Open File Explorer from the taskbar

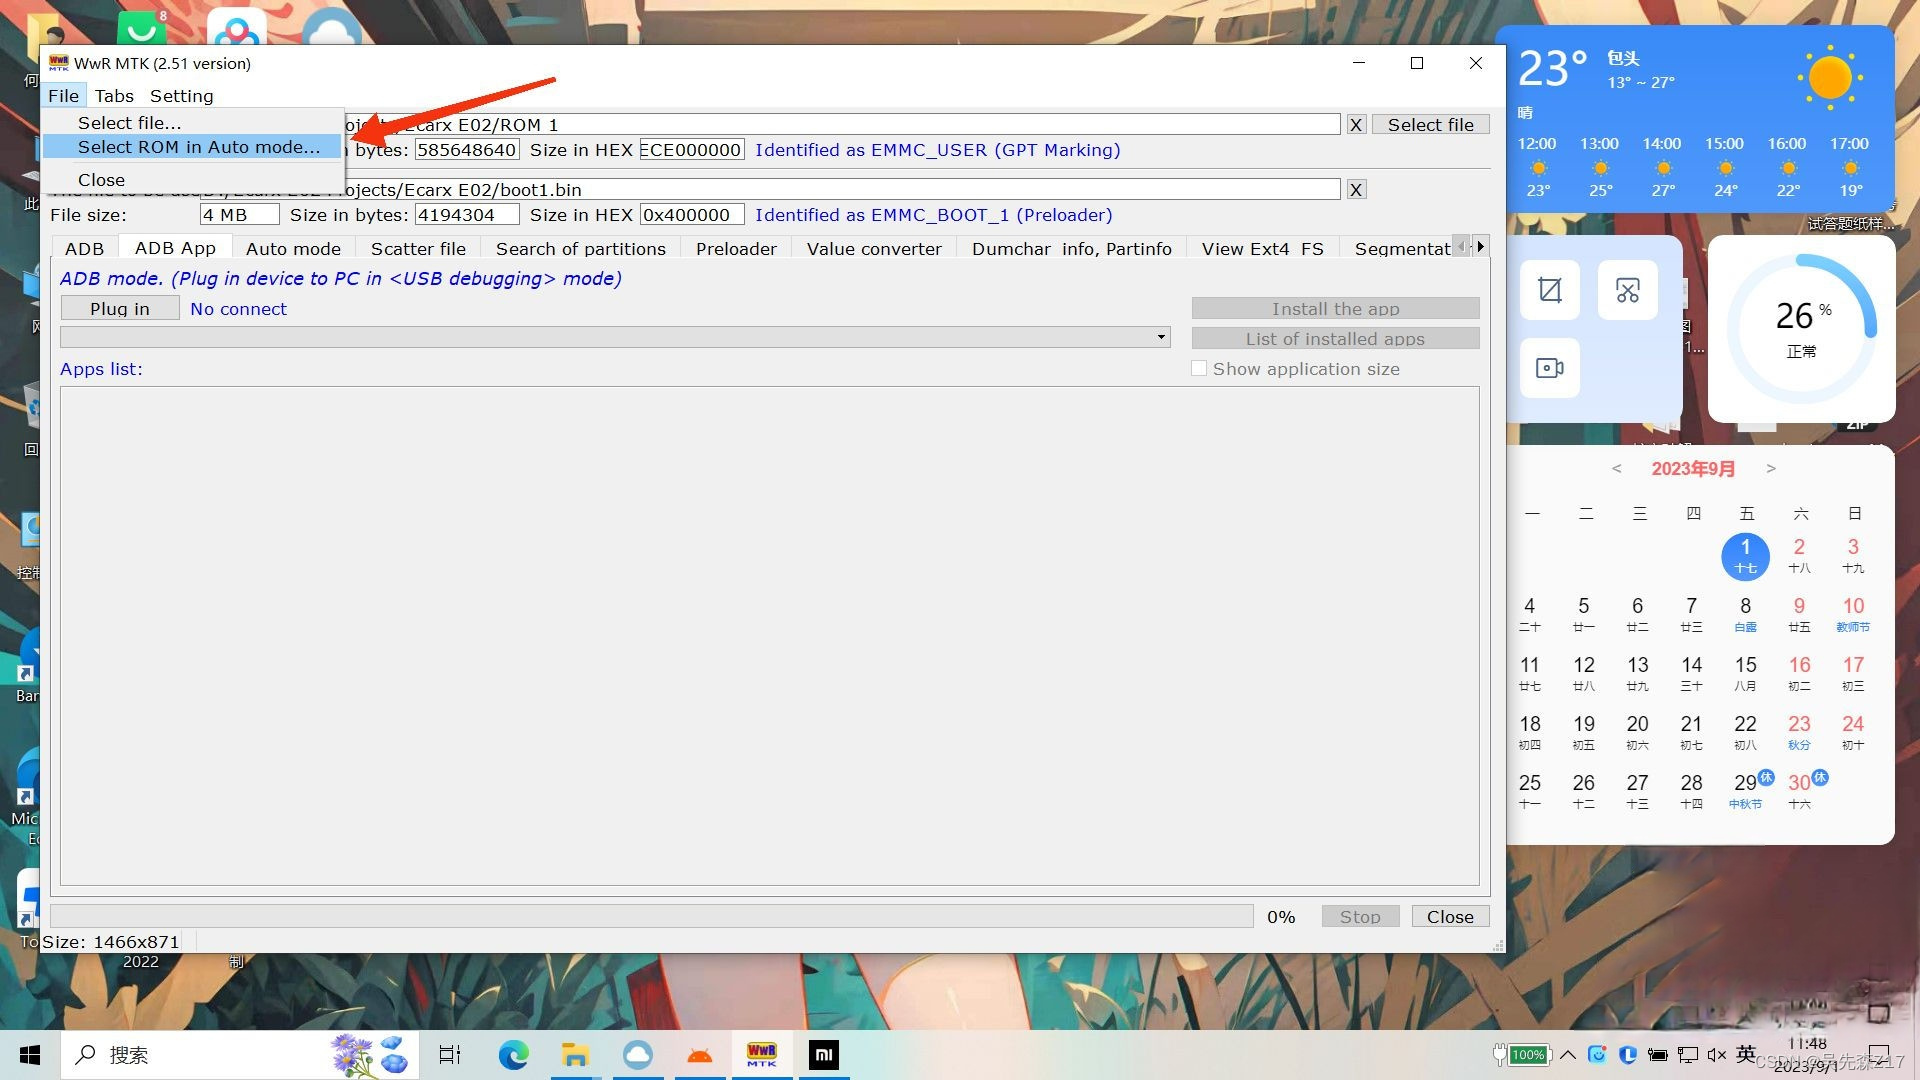[x=575, y=1055]
